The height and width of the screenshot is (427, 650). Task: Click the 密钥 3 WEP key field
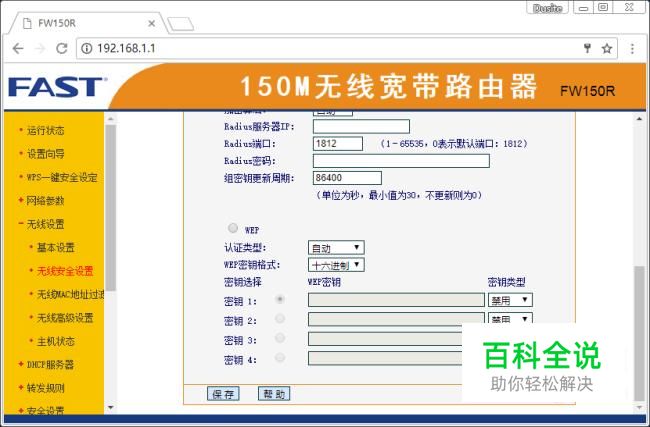(x=385, y=339)
